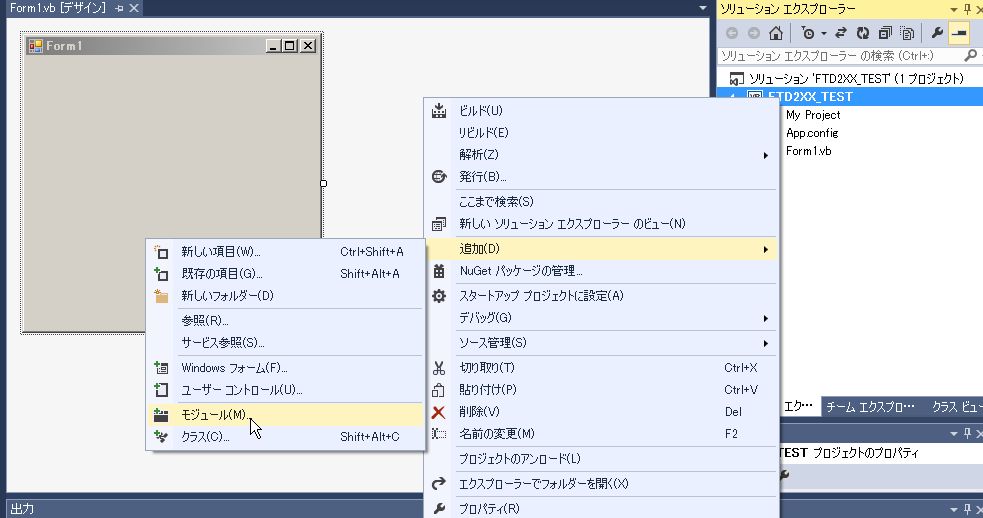
Task: Click the Windows フォーム(F)... icon
Action: click(161, 368)
